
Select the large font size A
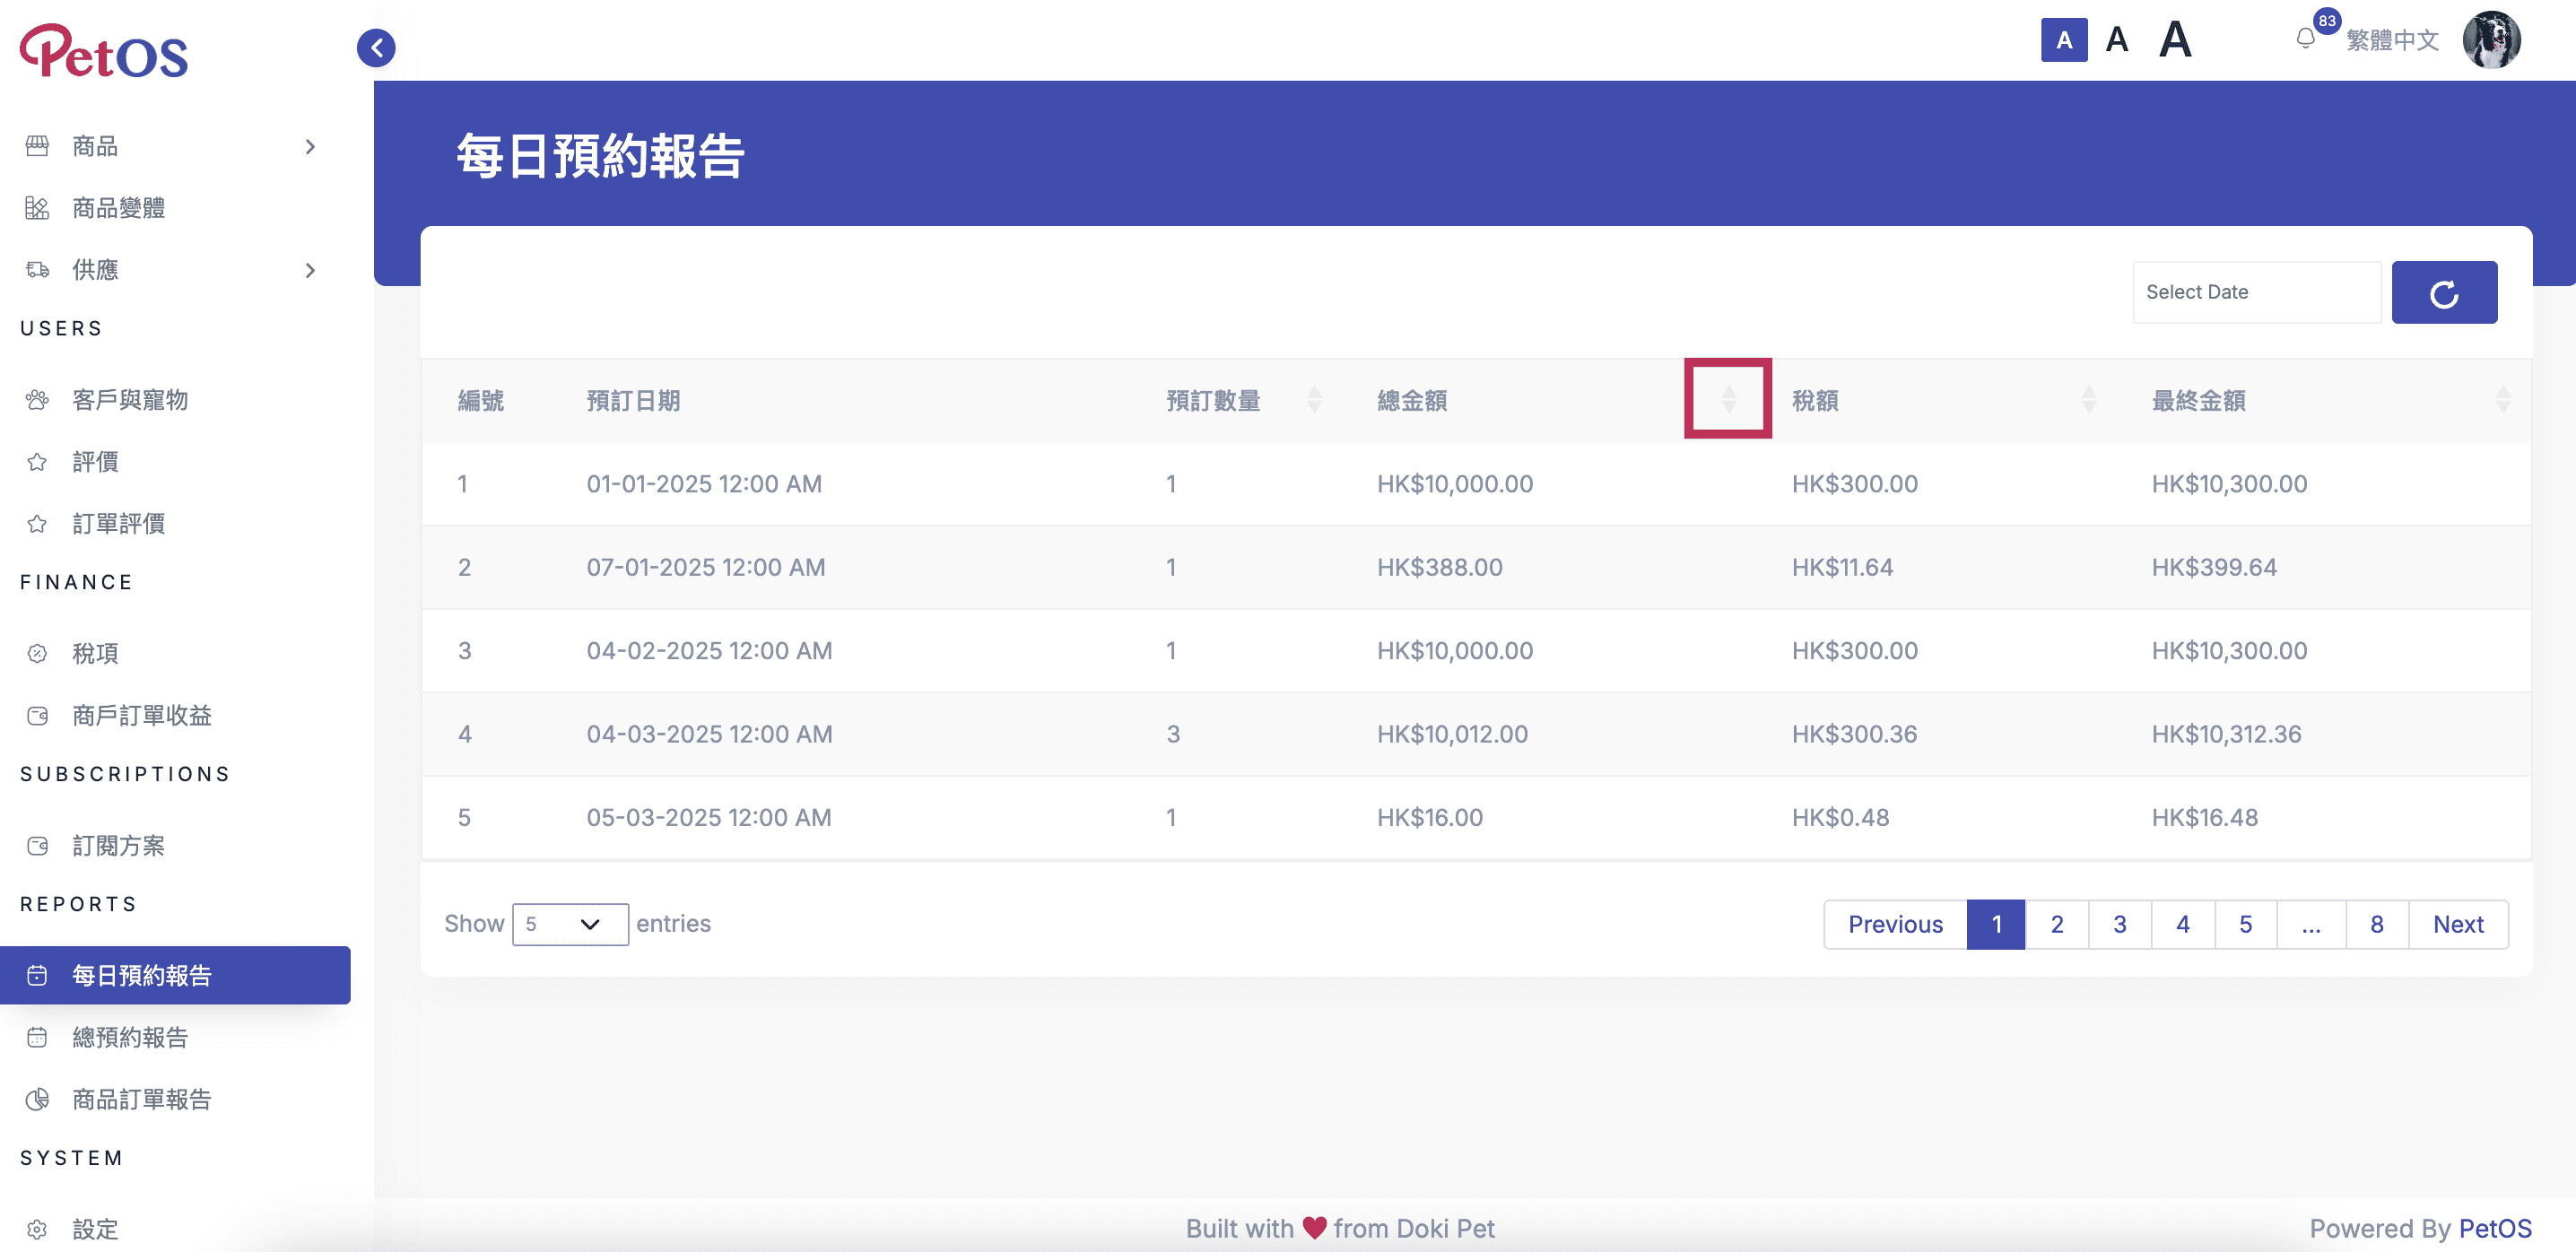click(x=2174, y=40)
